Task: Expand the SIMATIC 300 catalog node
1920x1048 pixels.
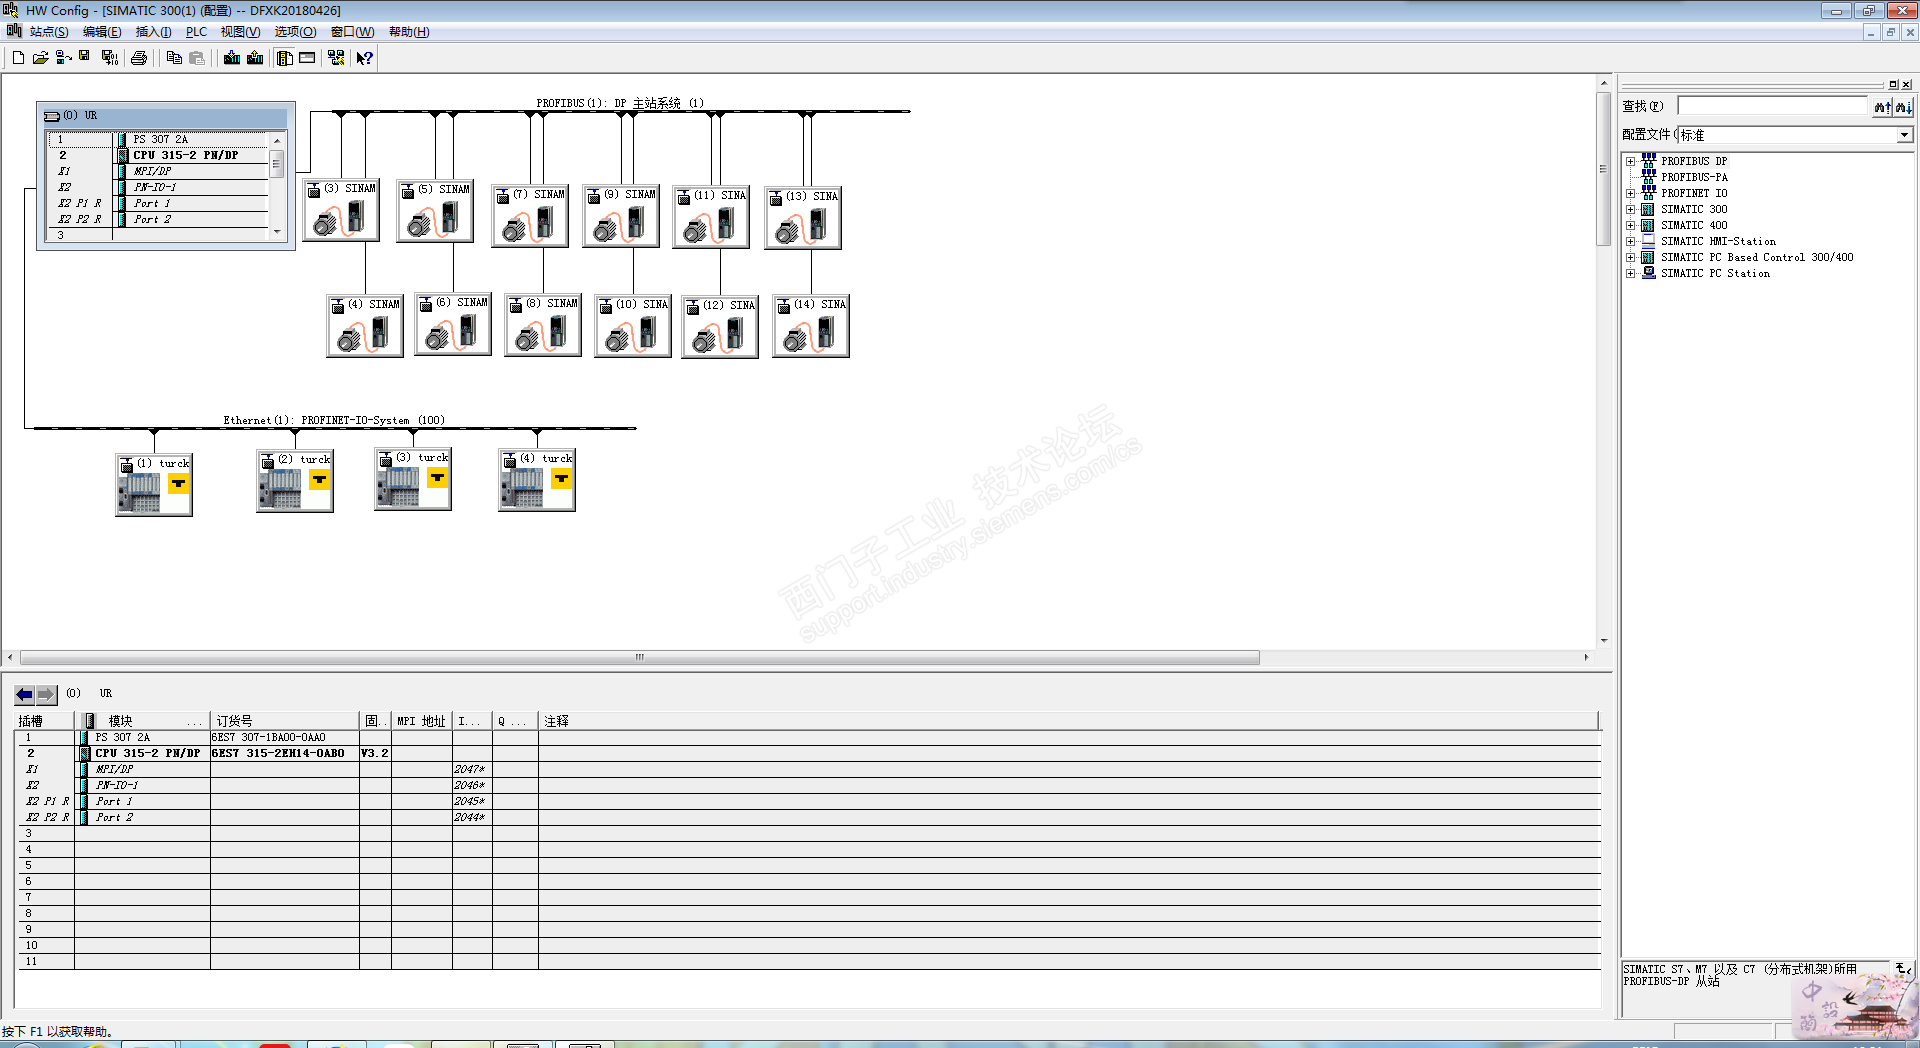Action: click(1631, 209)
